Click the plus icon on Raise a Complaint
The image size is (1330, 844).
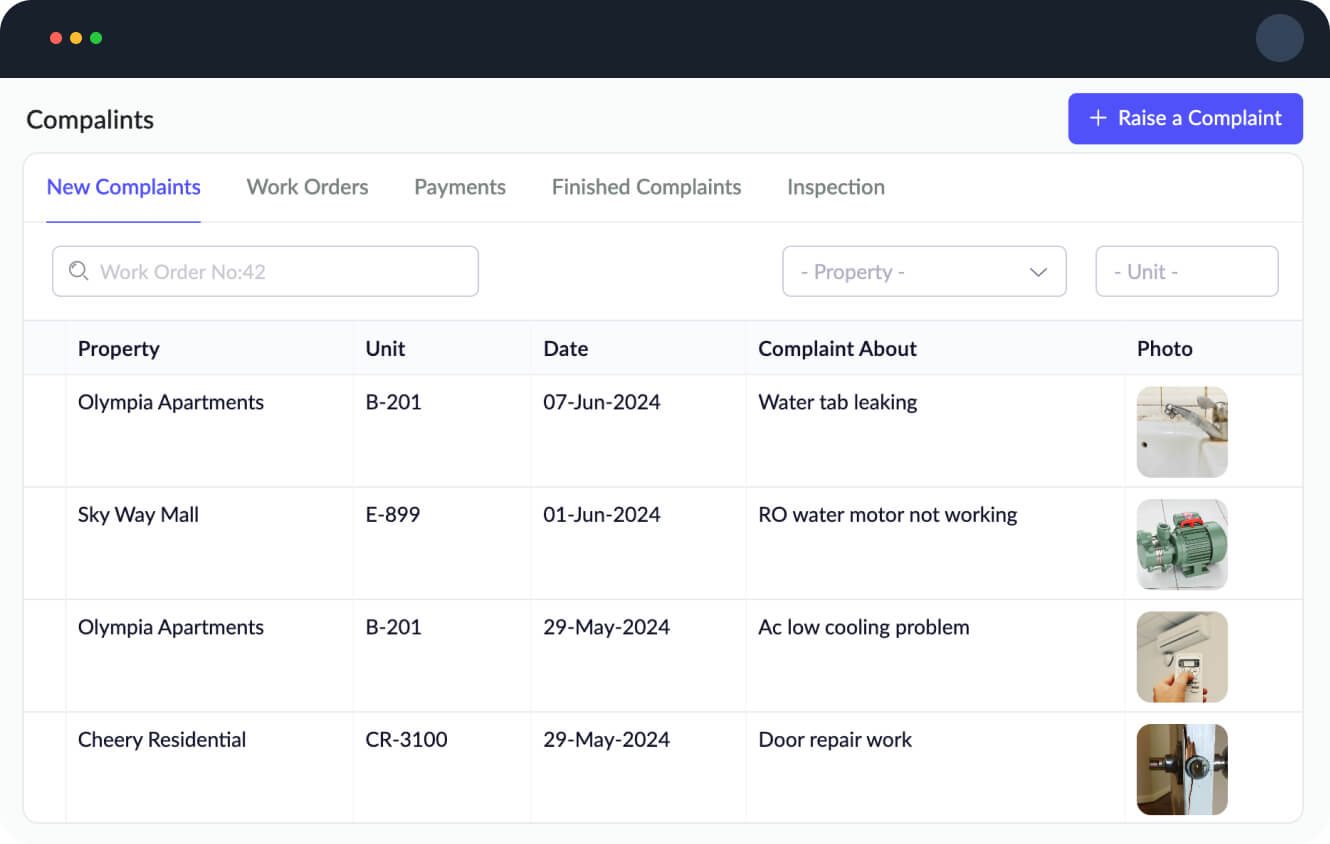[1096, 118]
